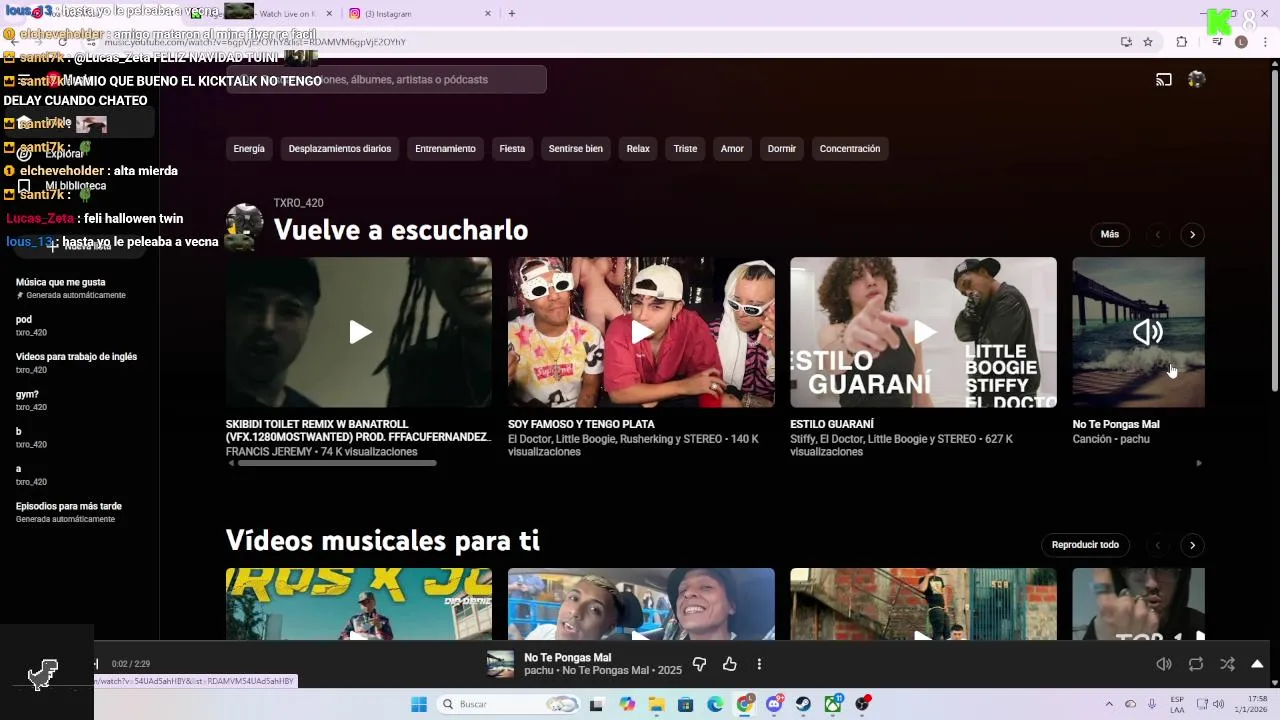Select the Relax chip

point(638,149)
